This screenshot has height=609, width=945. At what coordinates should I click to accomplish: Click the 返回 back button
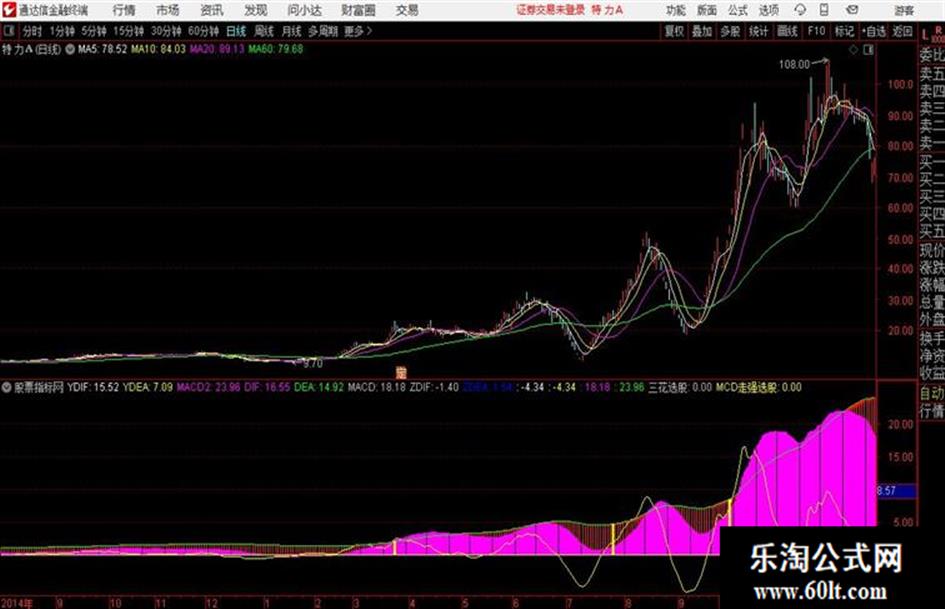click(902, 31)
